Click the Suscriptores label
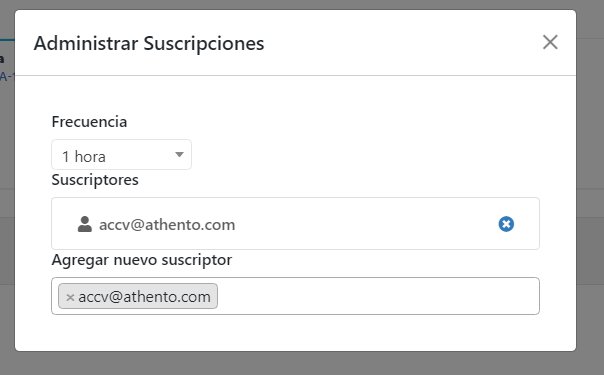Image resolution: width=604 pixels, height=375 pixels. click(95, 180)
